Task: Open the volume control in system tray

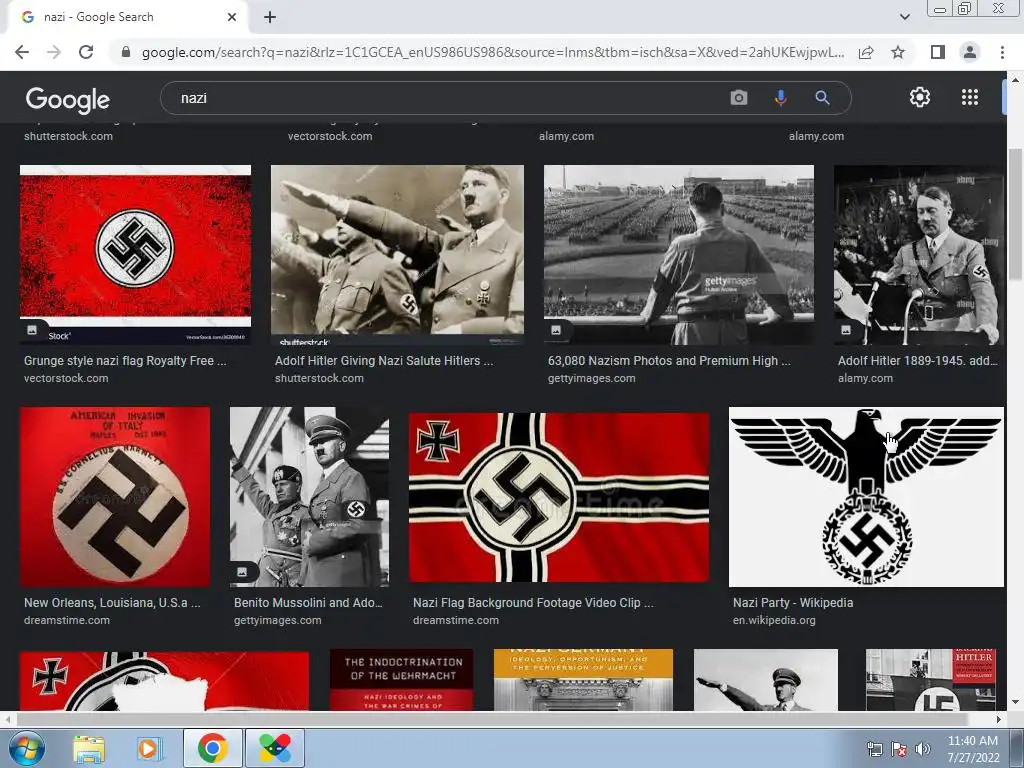Action: coord(923,750)
